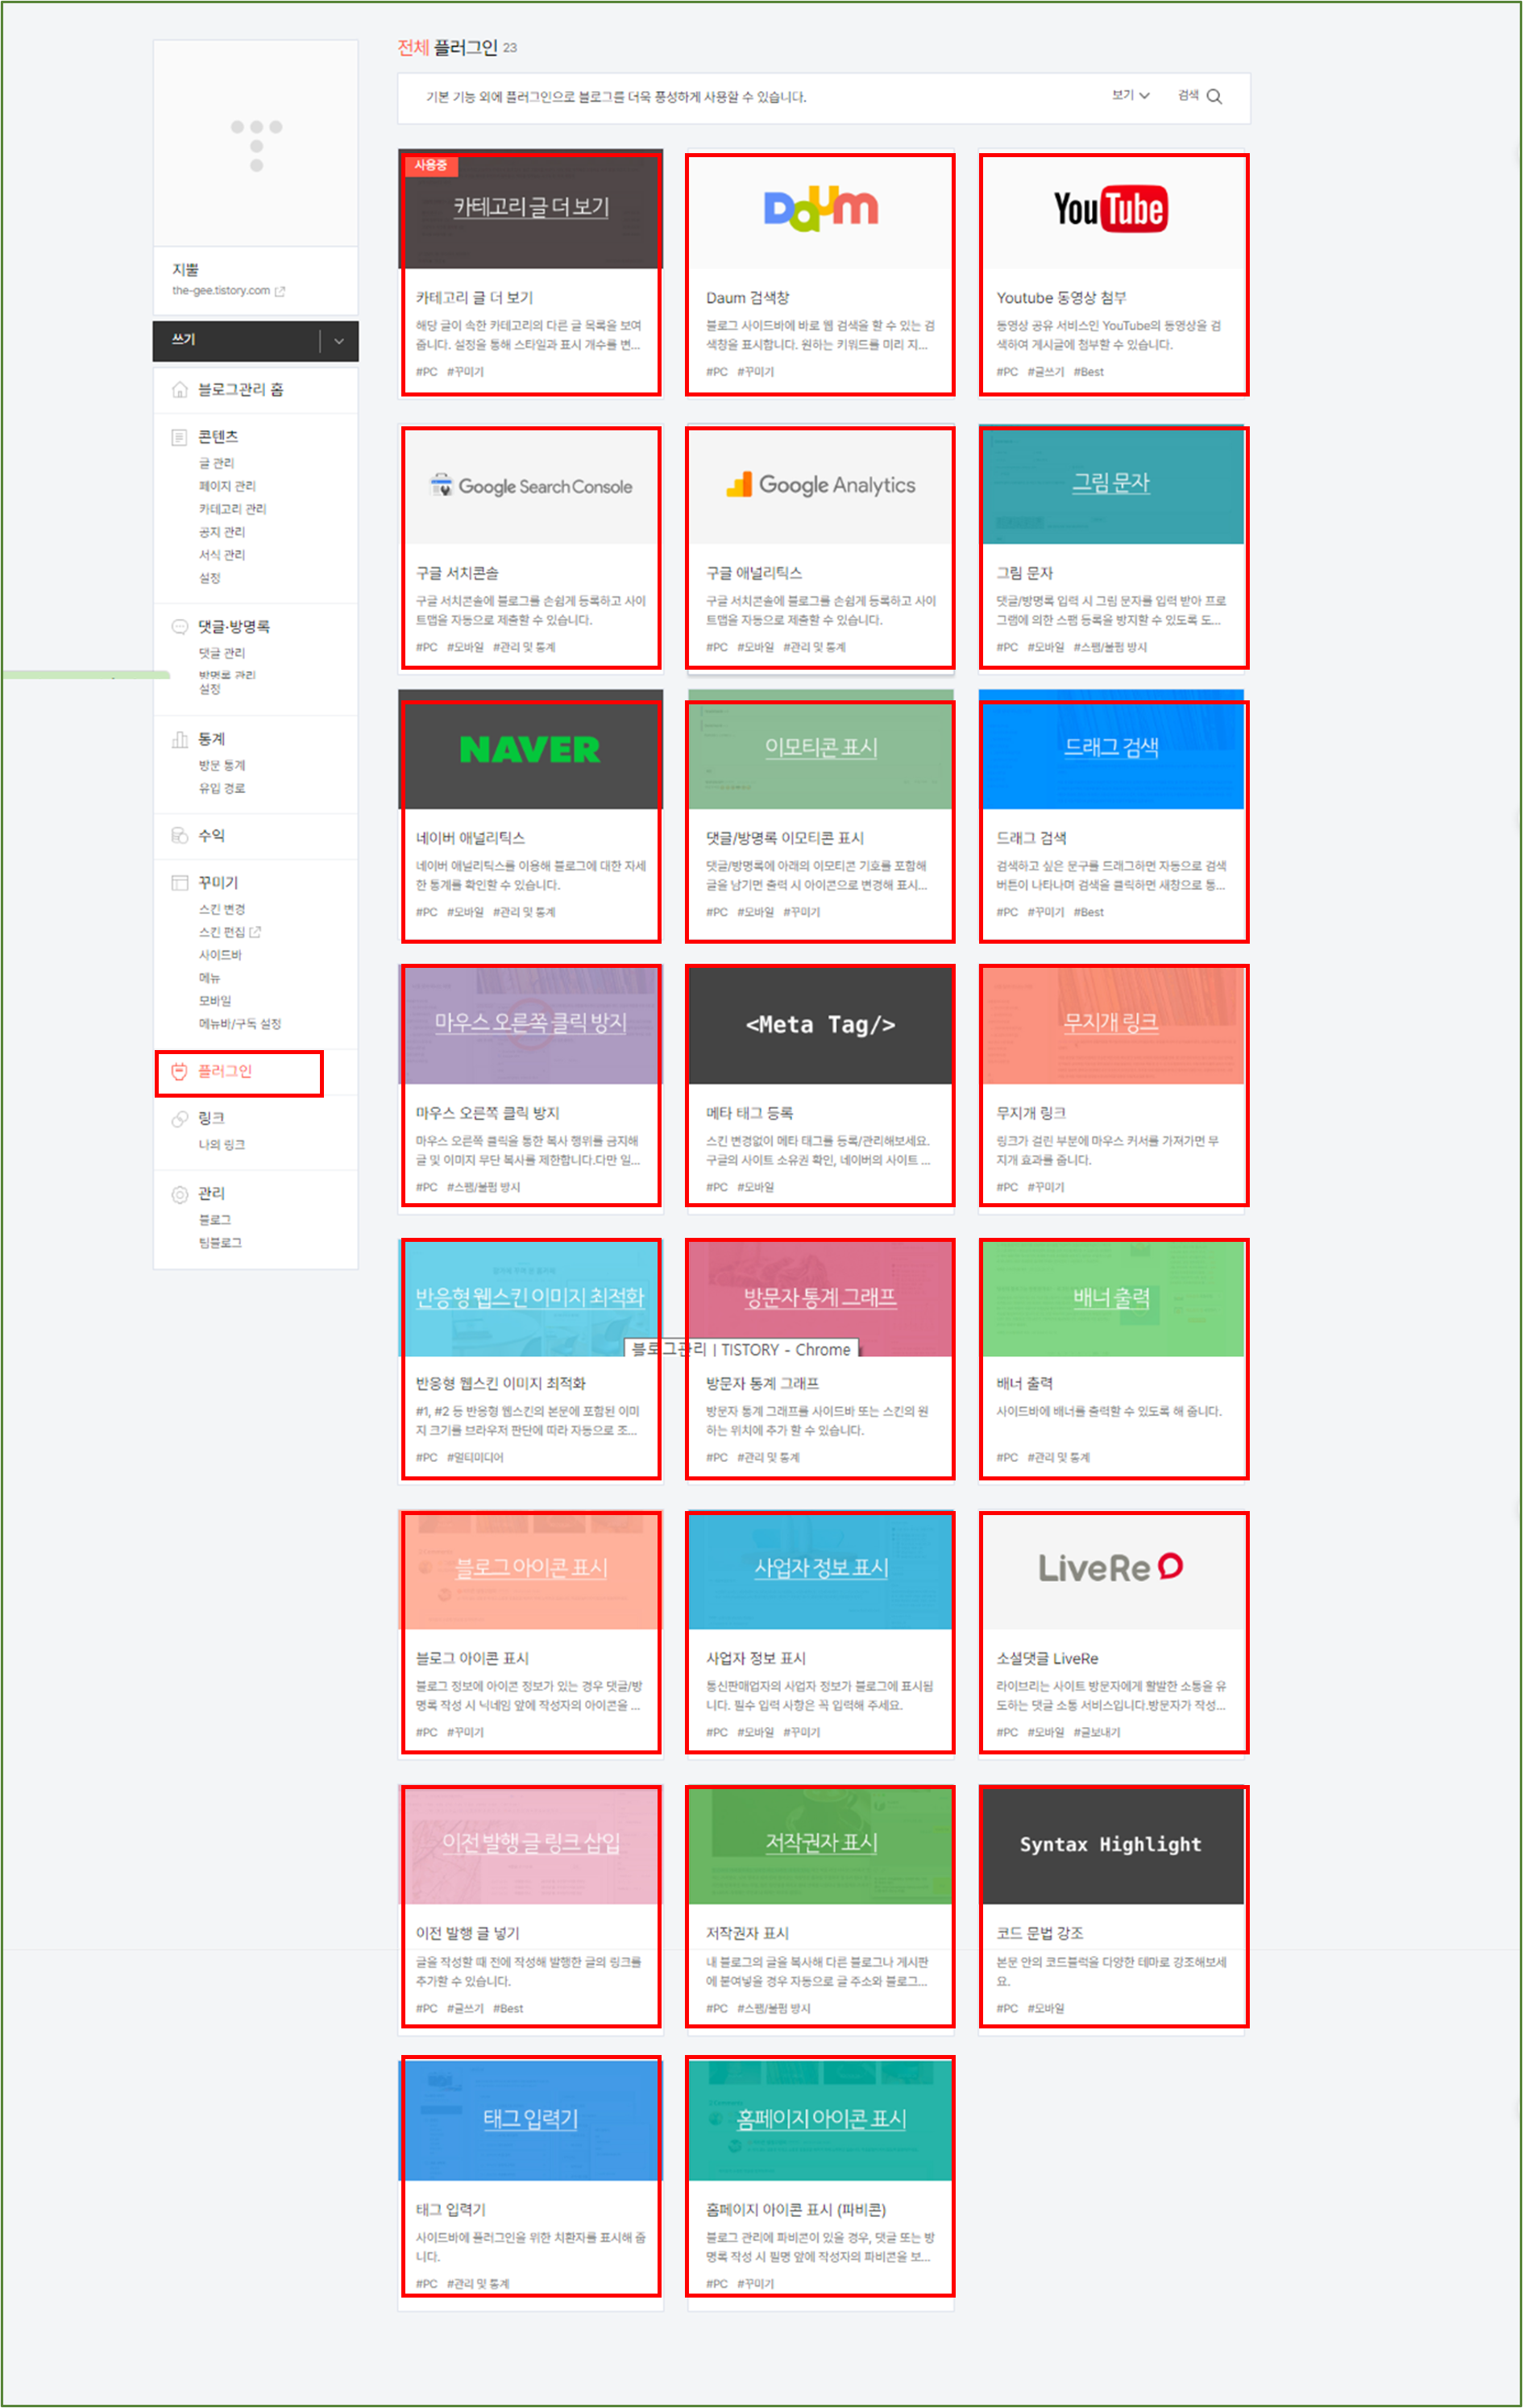Open 나의 링크 in sidebar
This screenshot has height=2408, width=1523.
(221, 1145)
